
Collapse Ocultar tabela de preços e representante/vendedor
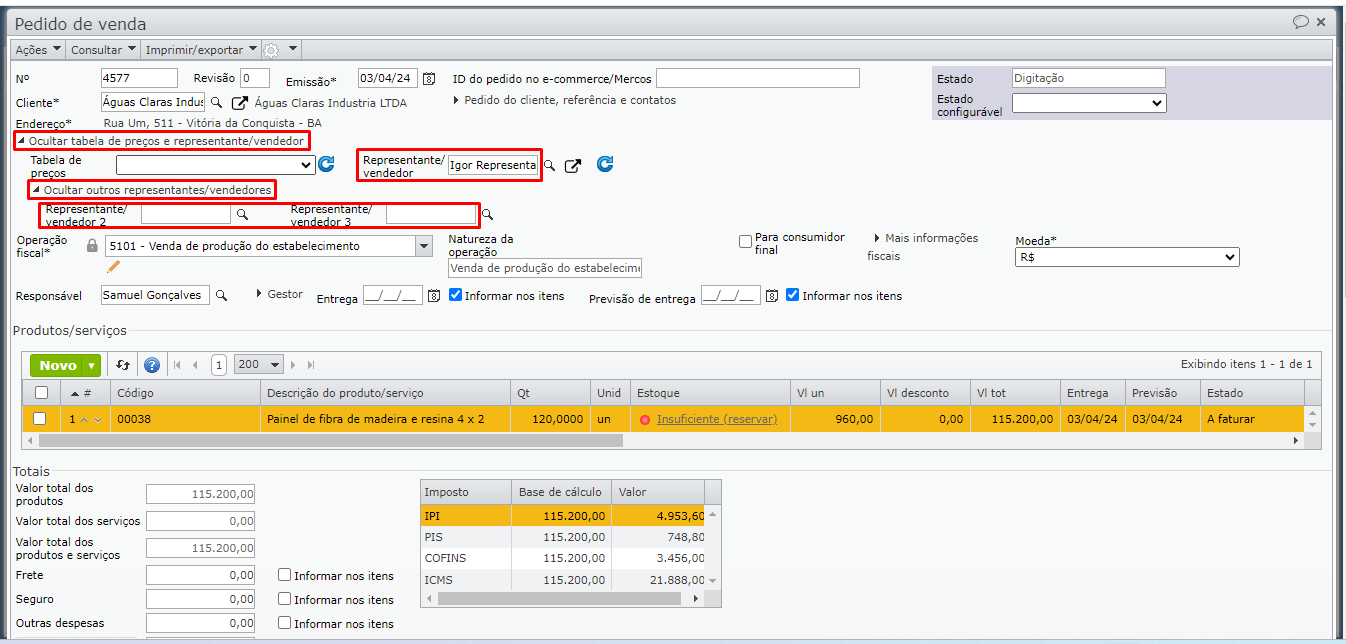tap(161, 141)
